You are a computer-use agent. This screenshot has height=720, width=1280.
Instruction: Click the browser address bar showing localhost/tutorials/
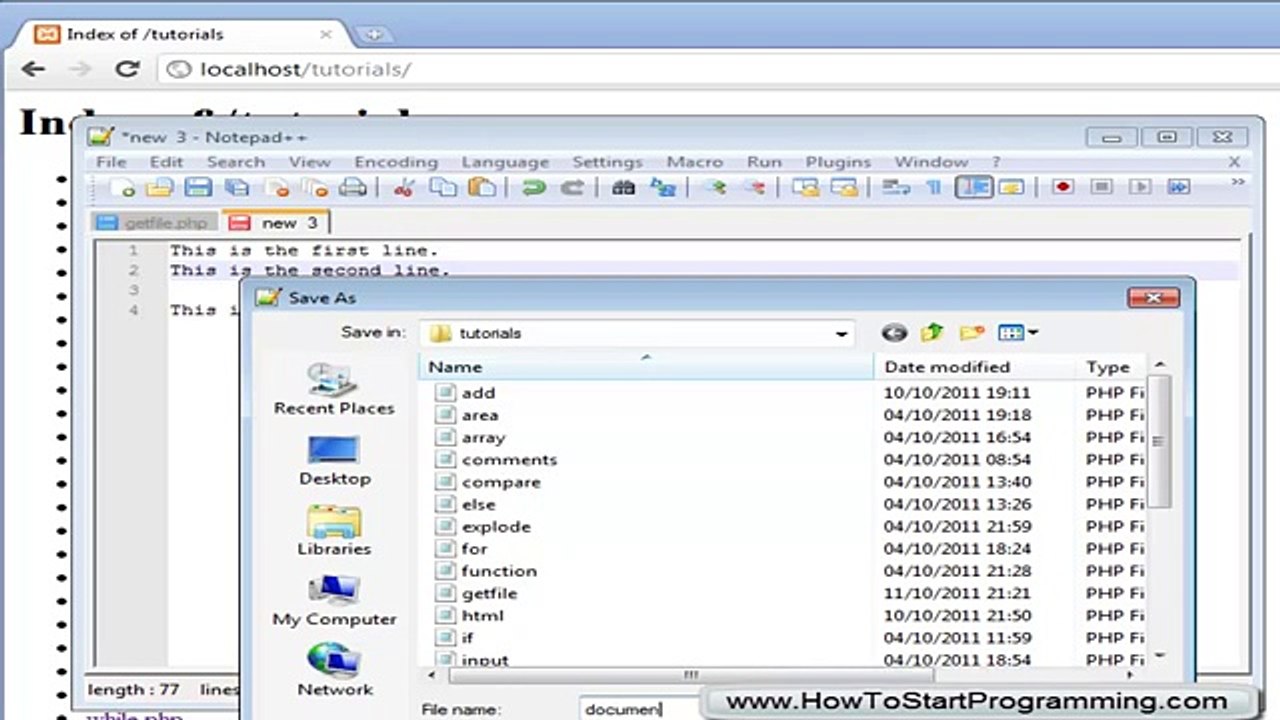pyautogui.click(x=716, y=69)
